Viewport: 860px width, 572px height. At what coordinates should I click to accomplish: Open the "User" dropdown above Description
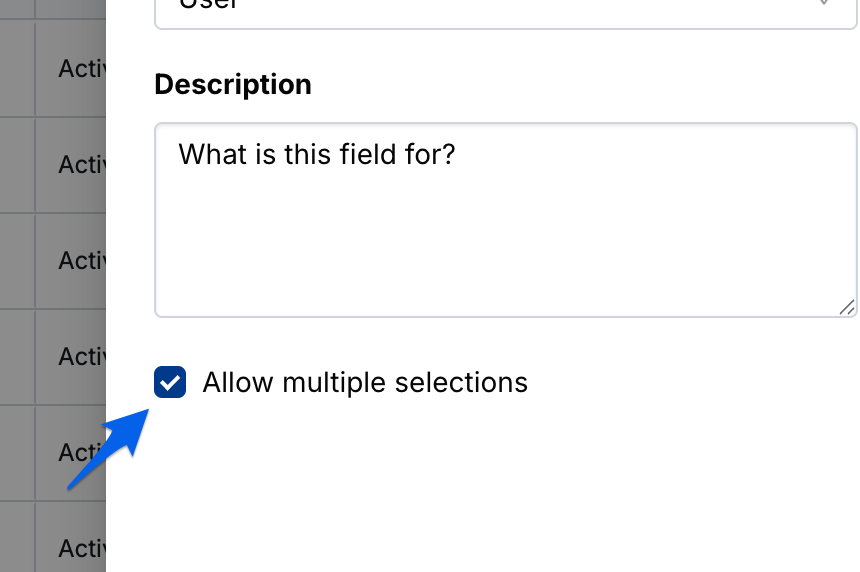(x=505, y=10)
